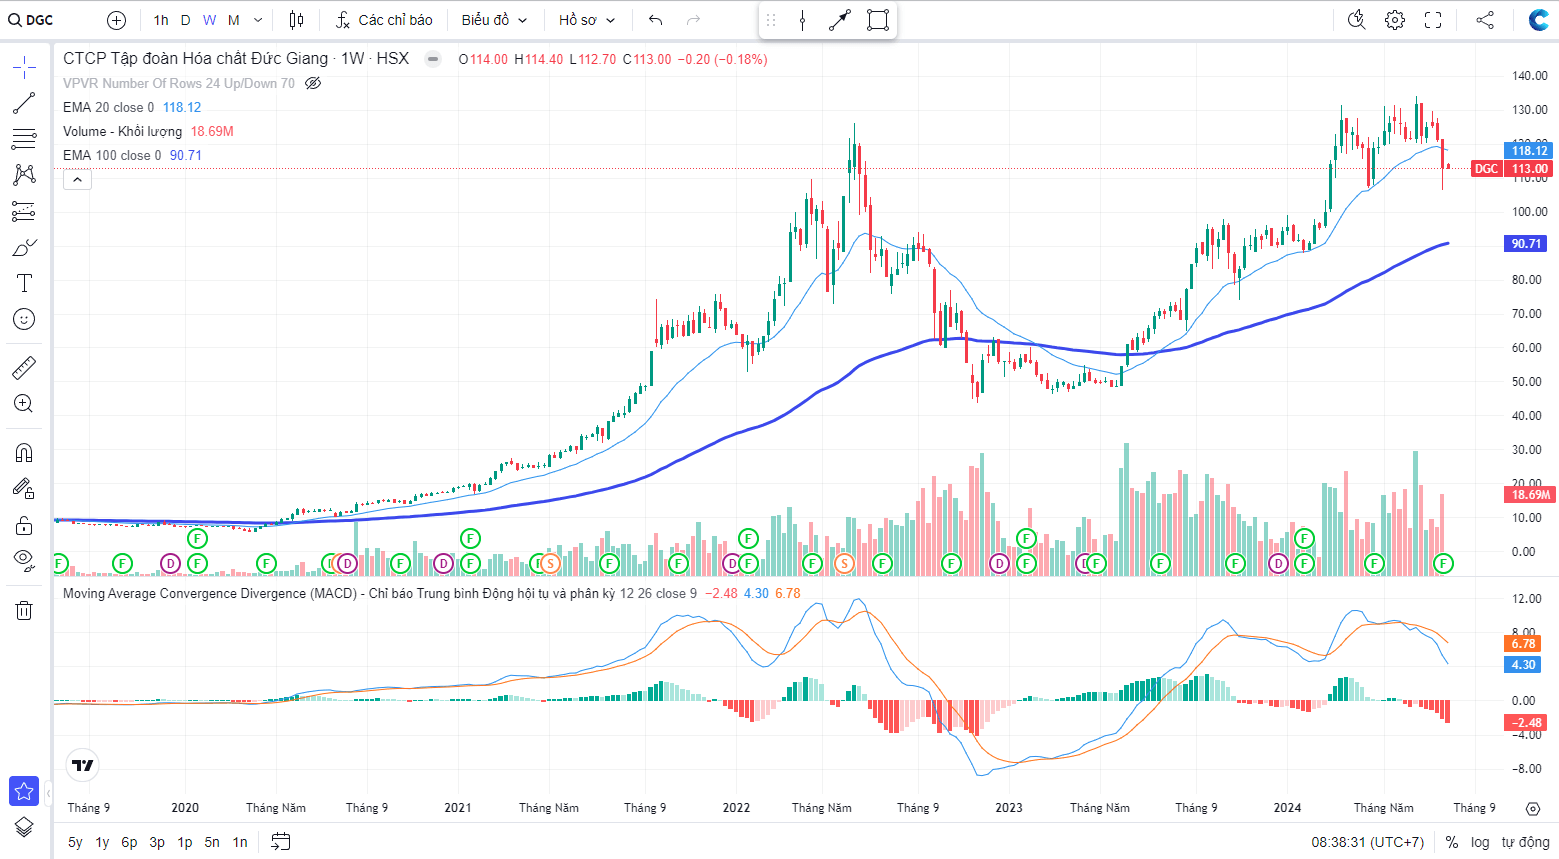
Task: Open the quick search icon in top right
Action: (1357, 20)
